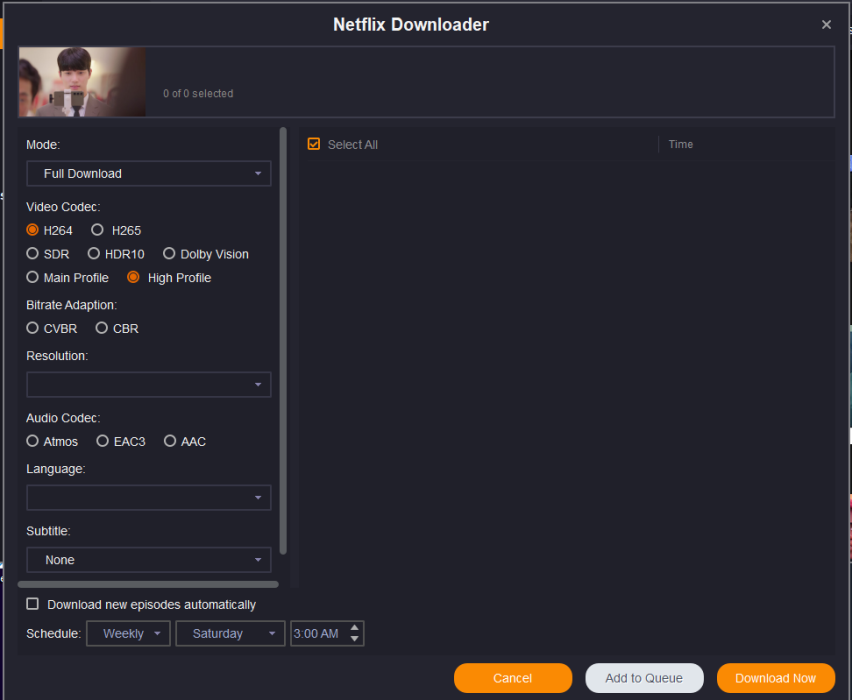Click the settings panel vertical scrollbar
Screen dimensions: 852x700
click(283, 341)
